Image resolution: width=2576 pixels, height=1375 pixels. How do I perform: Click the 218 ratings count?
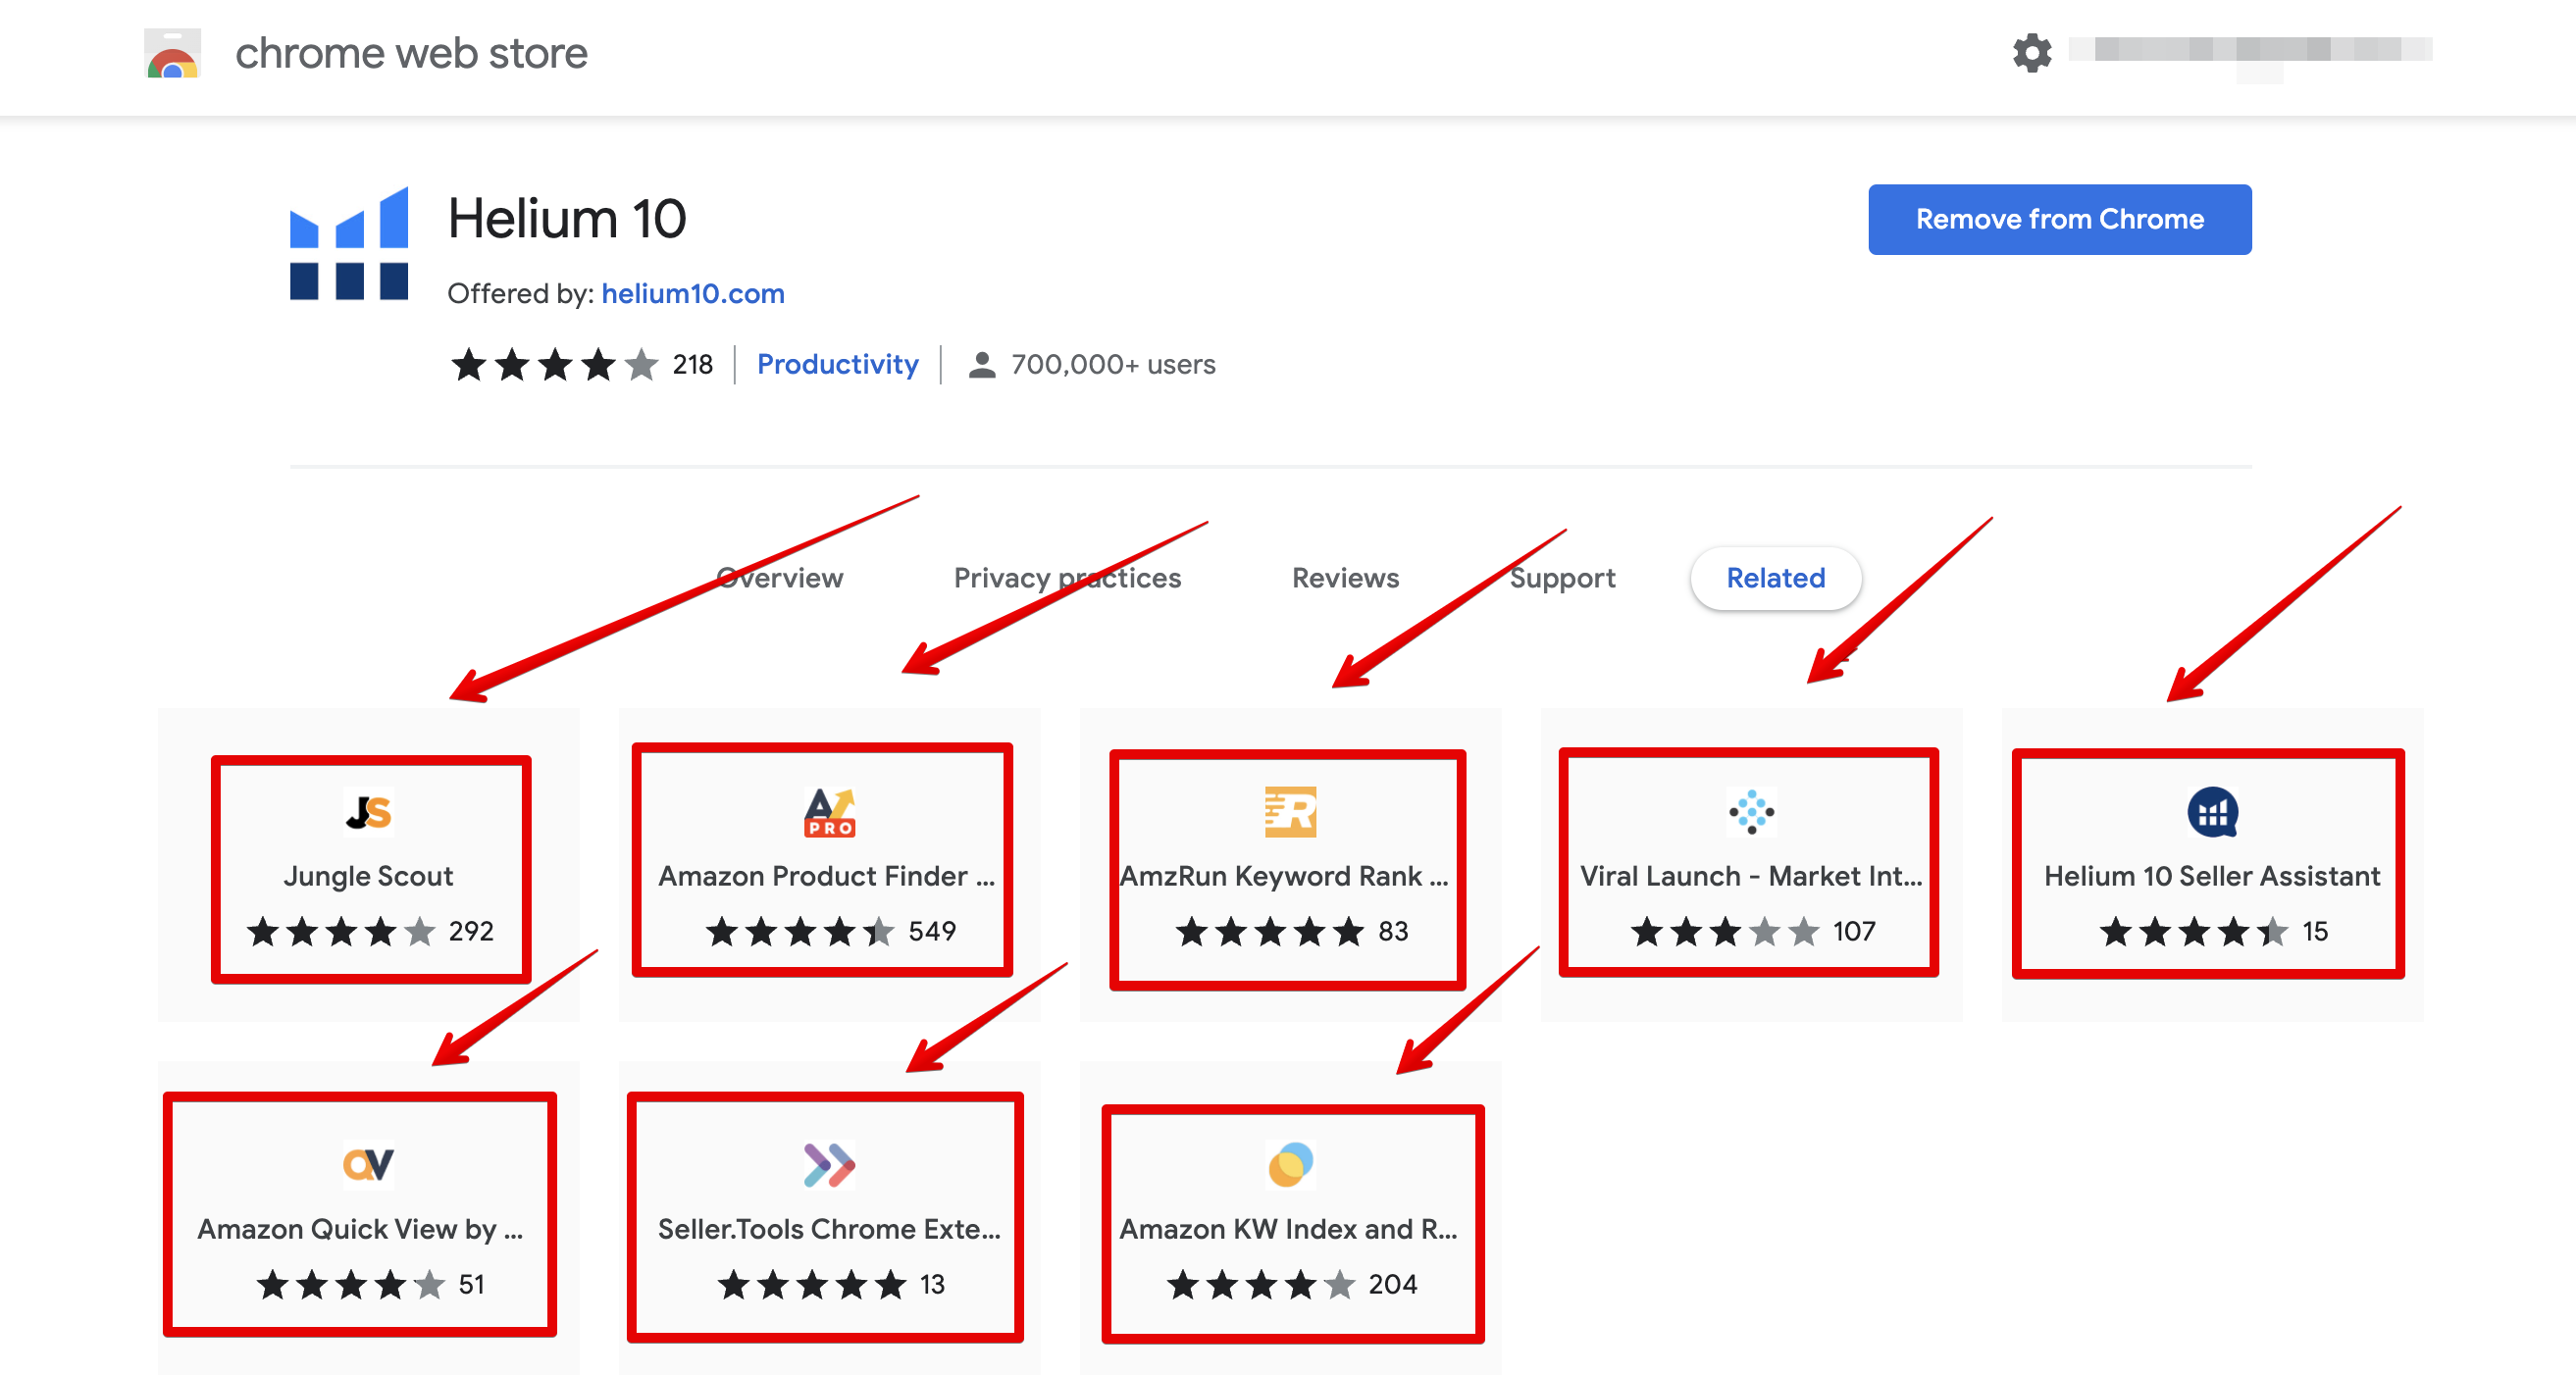(692, 365)
